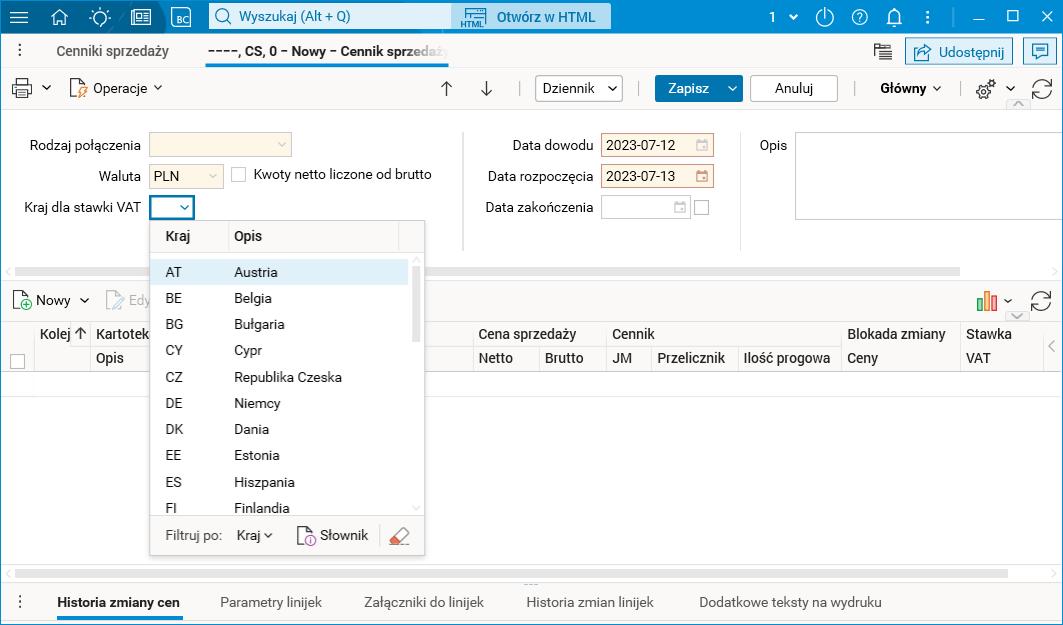Open calendar for Data rozpoczęcia
1063x625 pixels.
point(702,176)
